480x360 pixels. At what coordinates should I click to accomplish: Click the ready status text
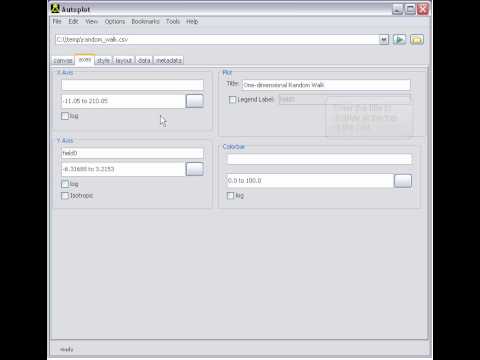tap(66, 349)
